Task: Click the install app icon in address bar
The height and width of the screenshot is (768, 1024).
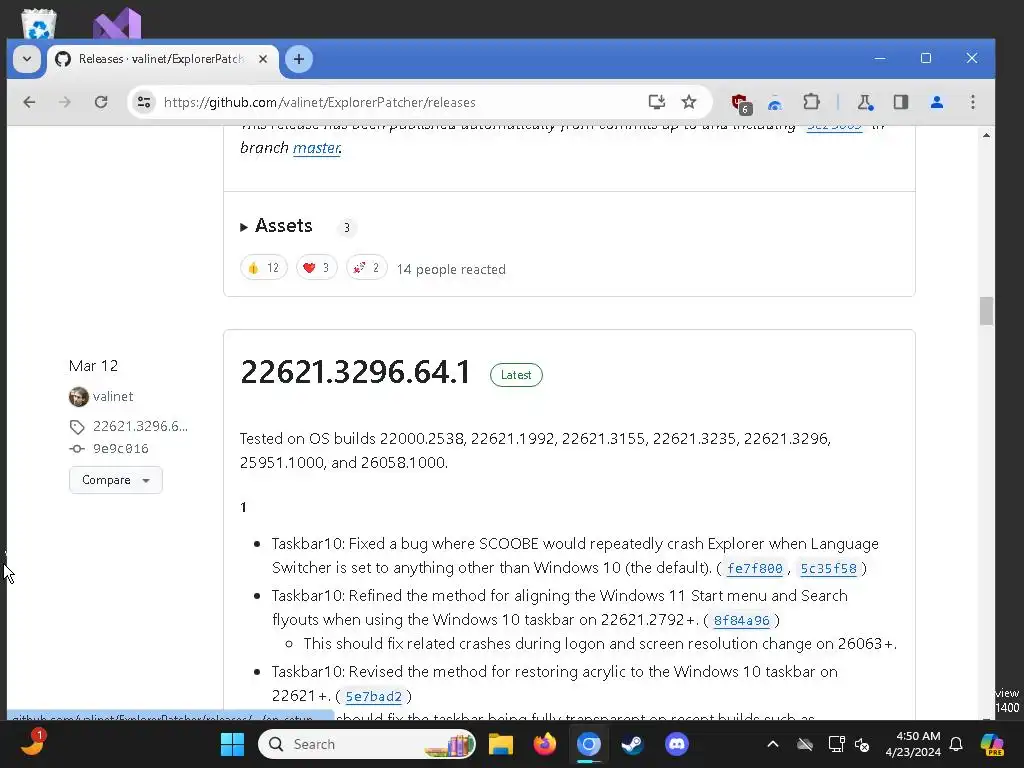Action: (x=656, y=102)
